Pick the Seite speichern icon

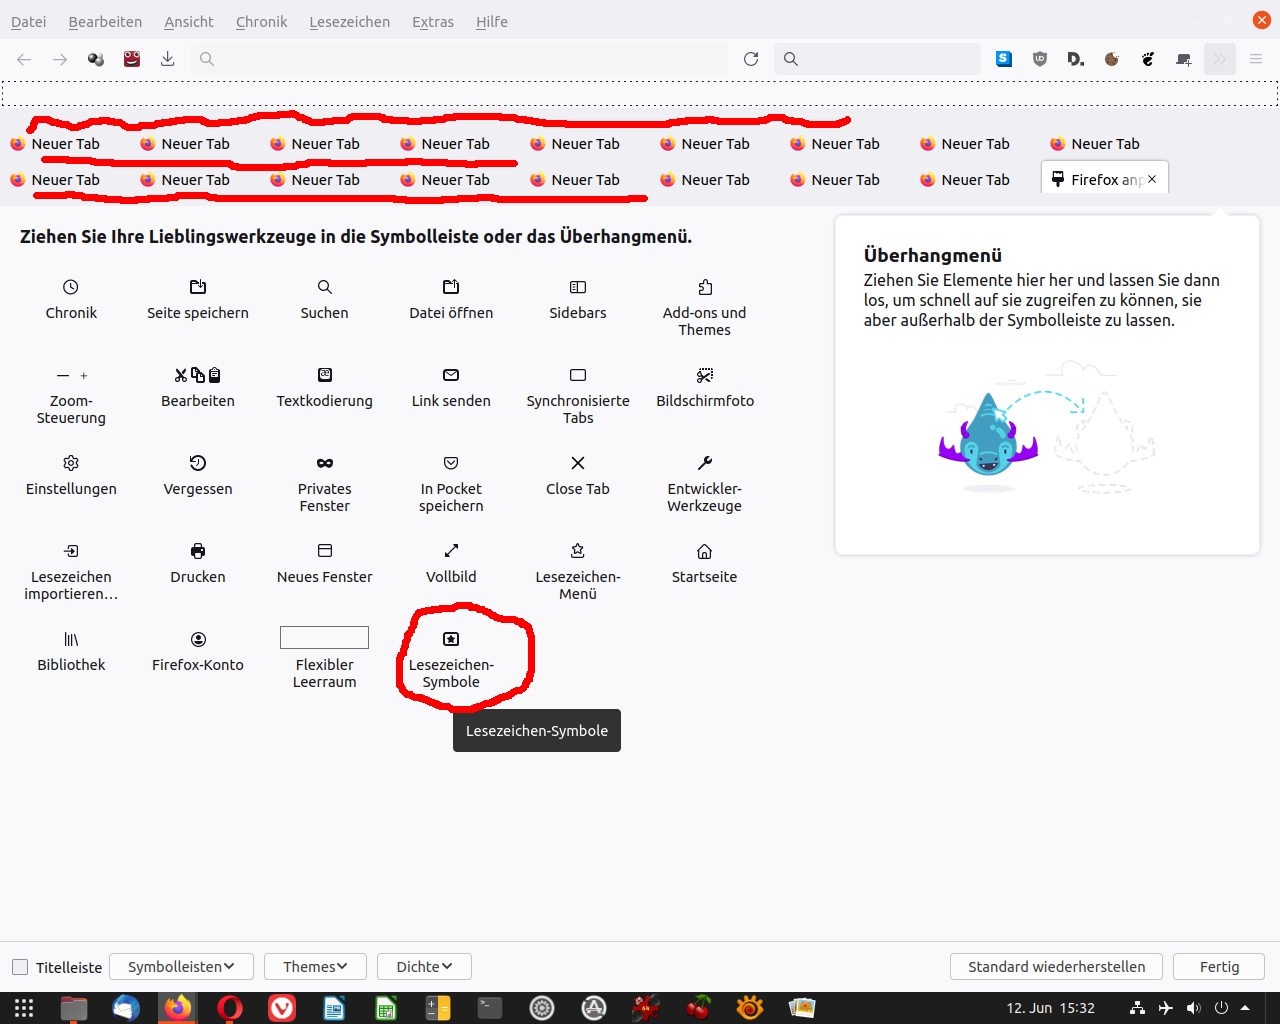(x=198, y=287)
